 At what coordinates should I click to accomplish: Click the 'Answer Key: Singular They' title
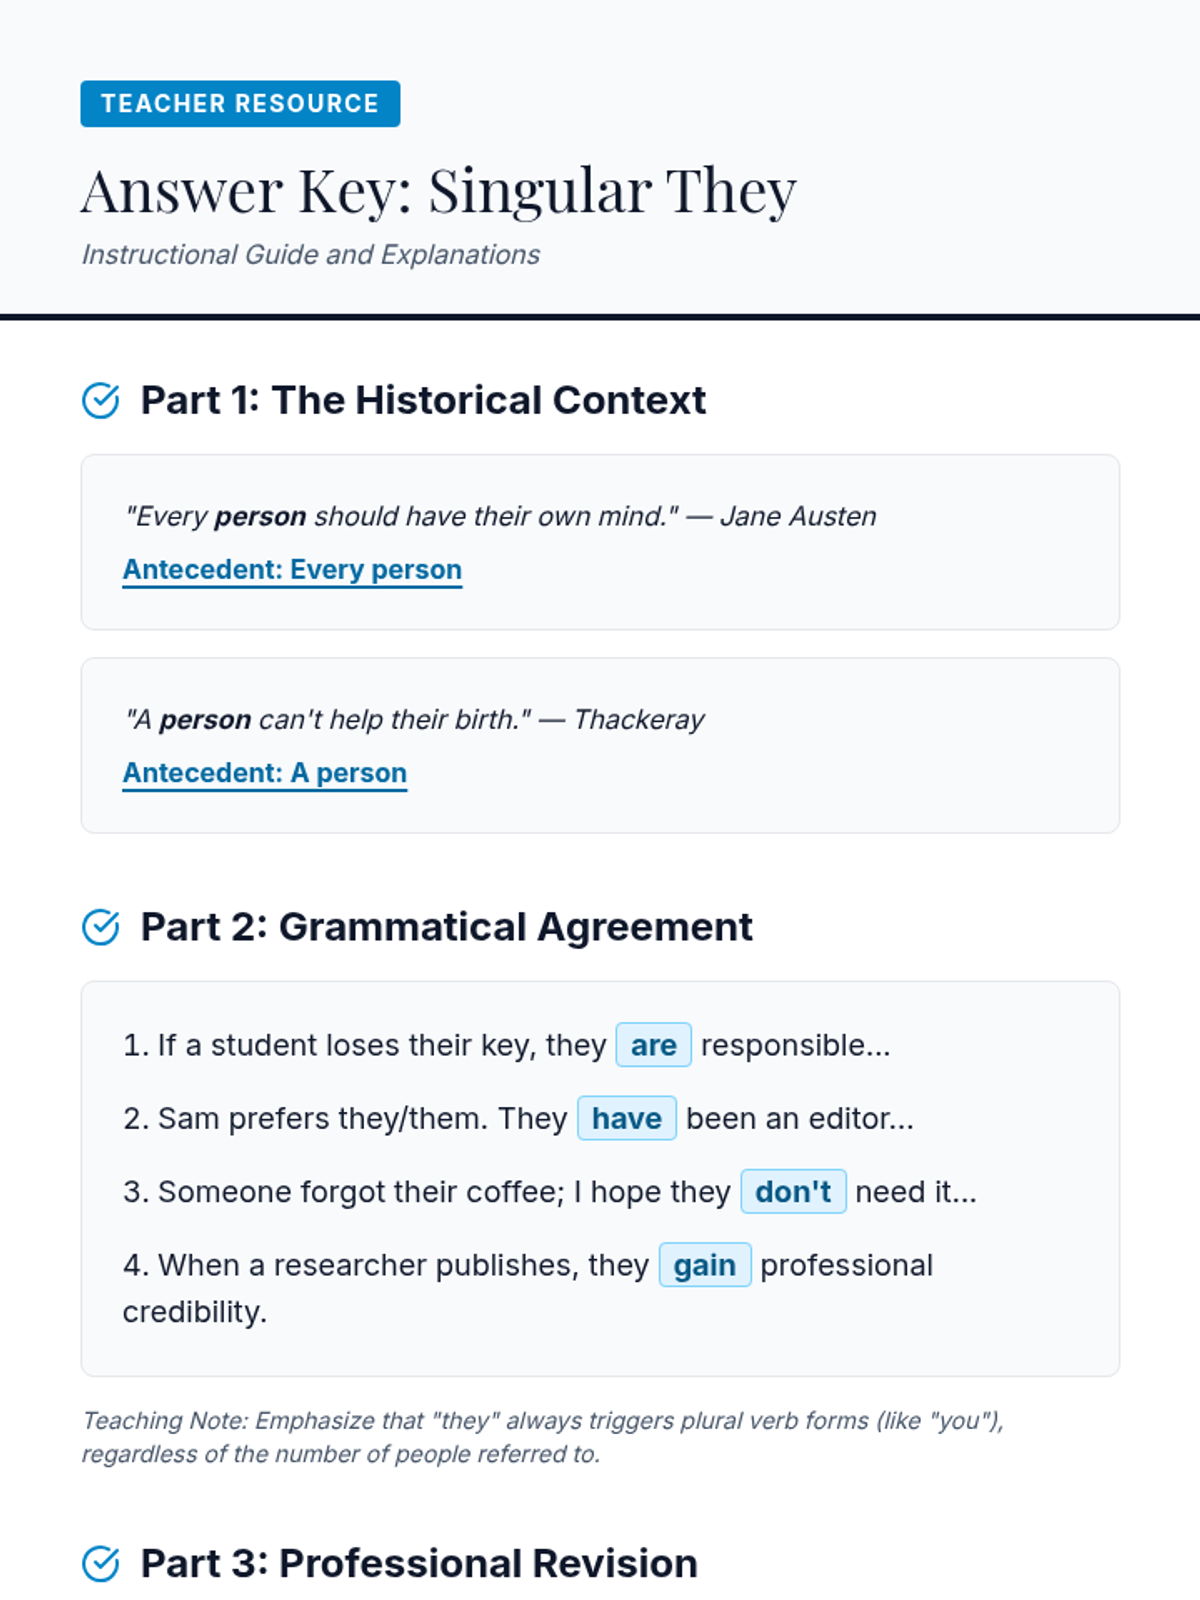(438, 190)
